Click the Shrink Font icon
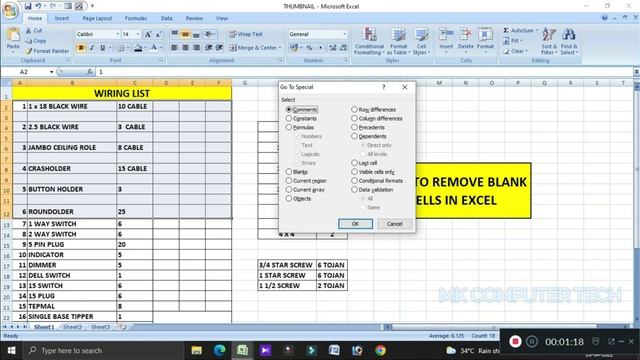 click(x=158, y=34)
